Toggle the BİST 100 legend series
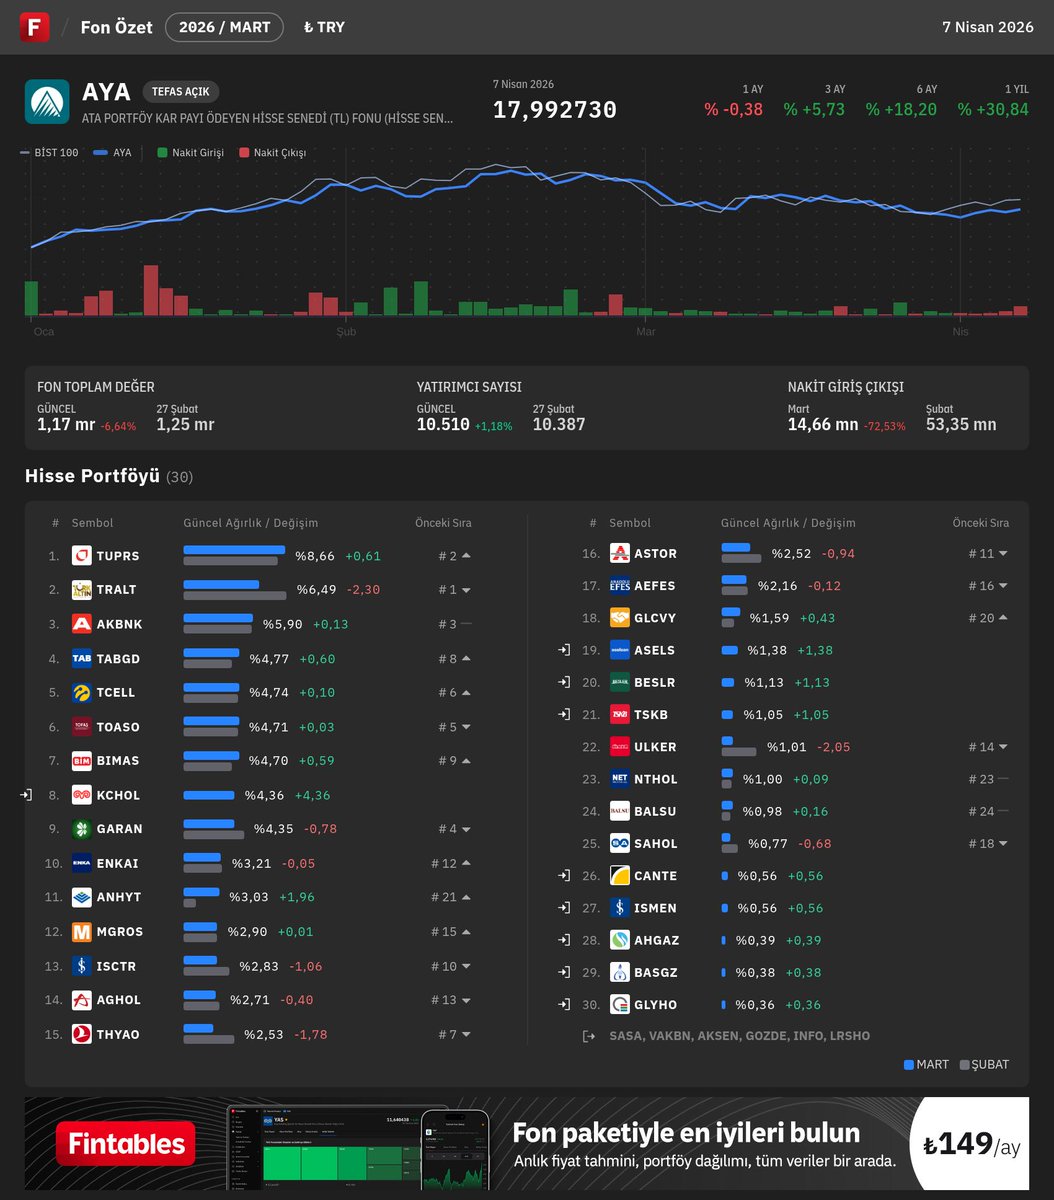The image size is (1054, 1200). click(x=49, y=153)
